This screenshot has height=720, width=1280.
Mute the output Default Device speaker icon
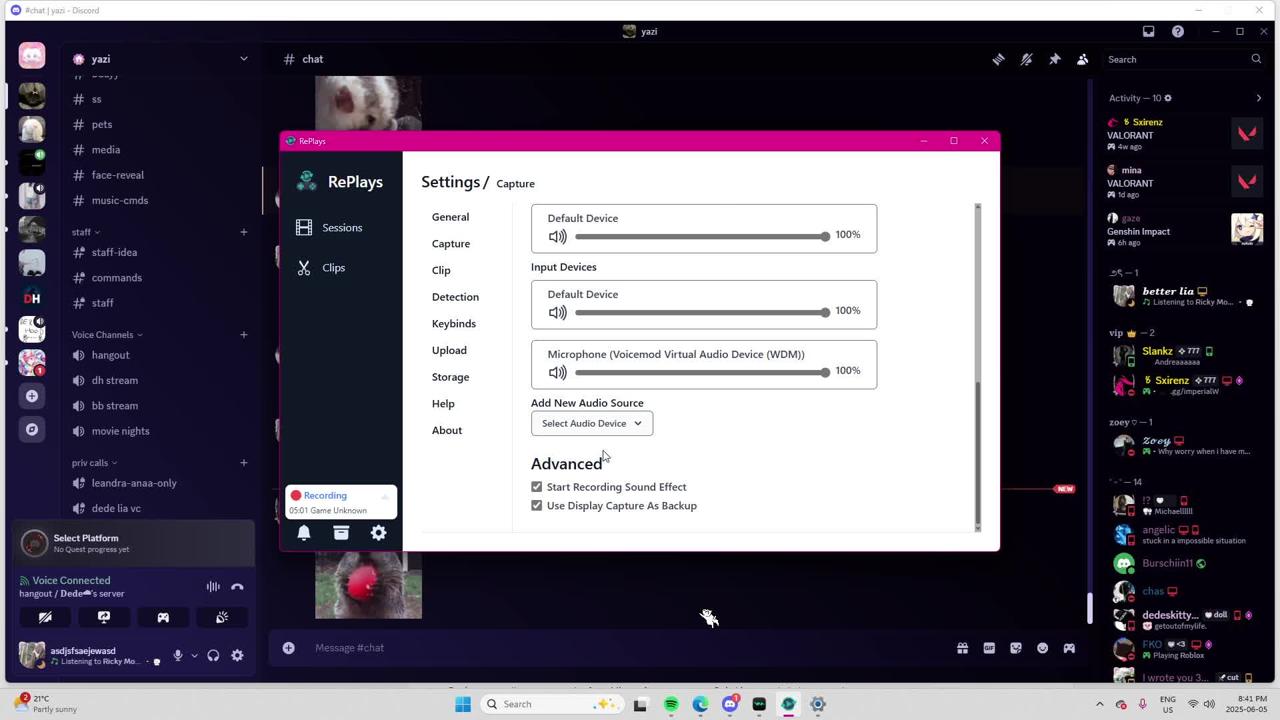(x=557, y=237)
